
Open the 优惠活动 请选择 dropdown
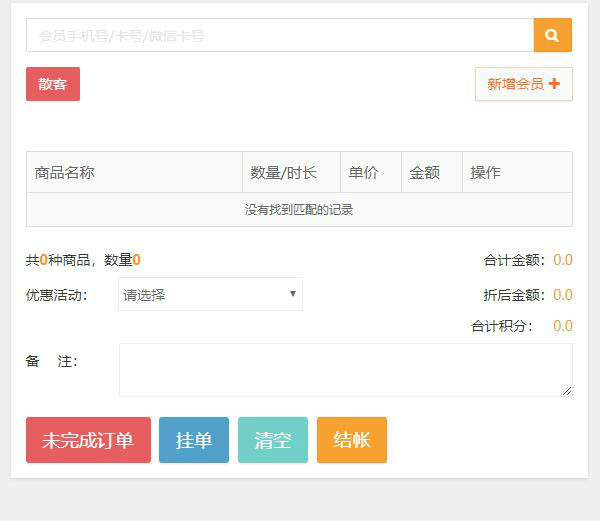(210, 294)
